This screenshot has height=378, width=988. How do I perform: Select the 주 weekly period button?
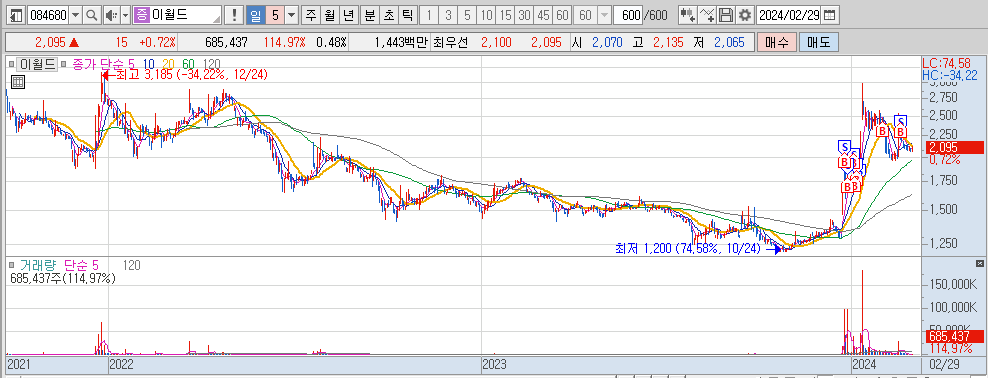coord(311,14)
